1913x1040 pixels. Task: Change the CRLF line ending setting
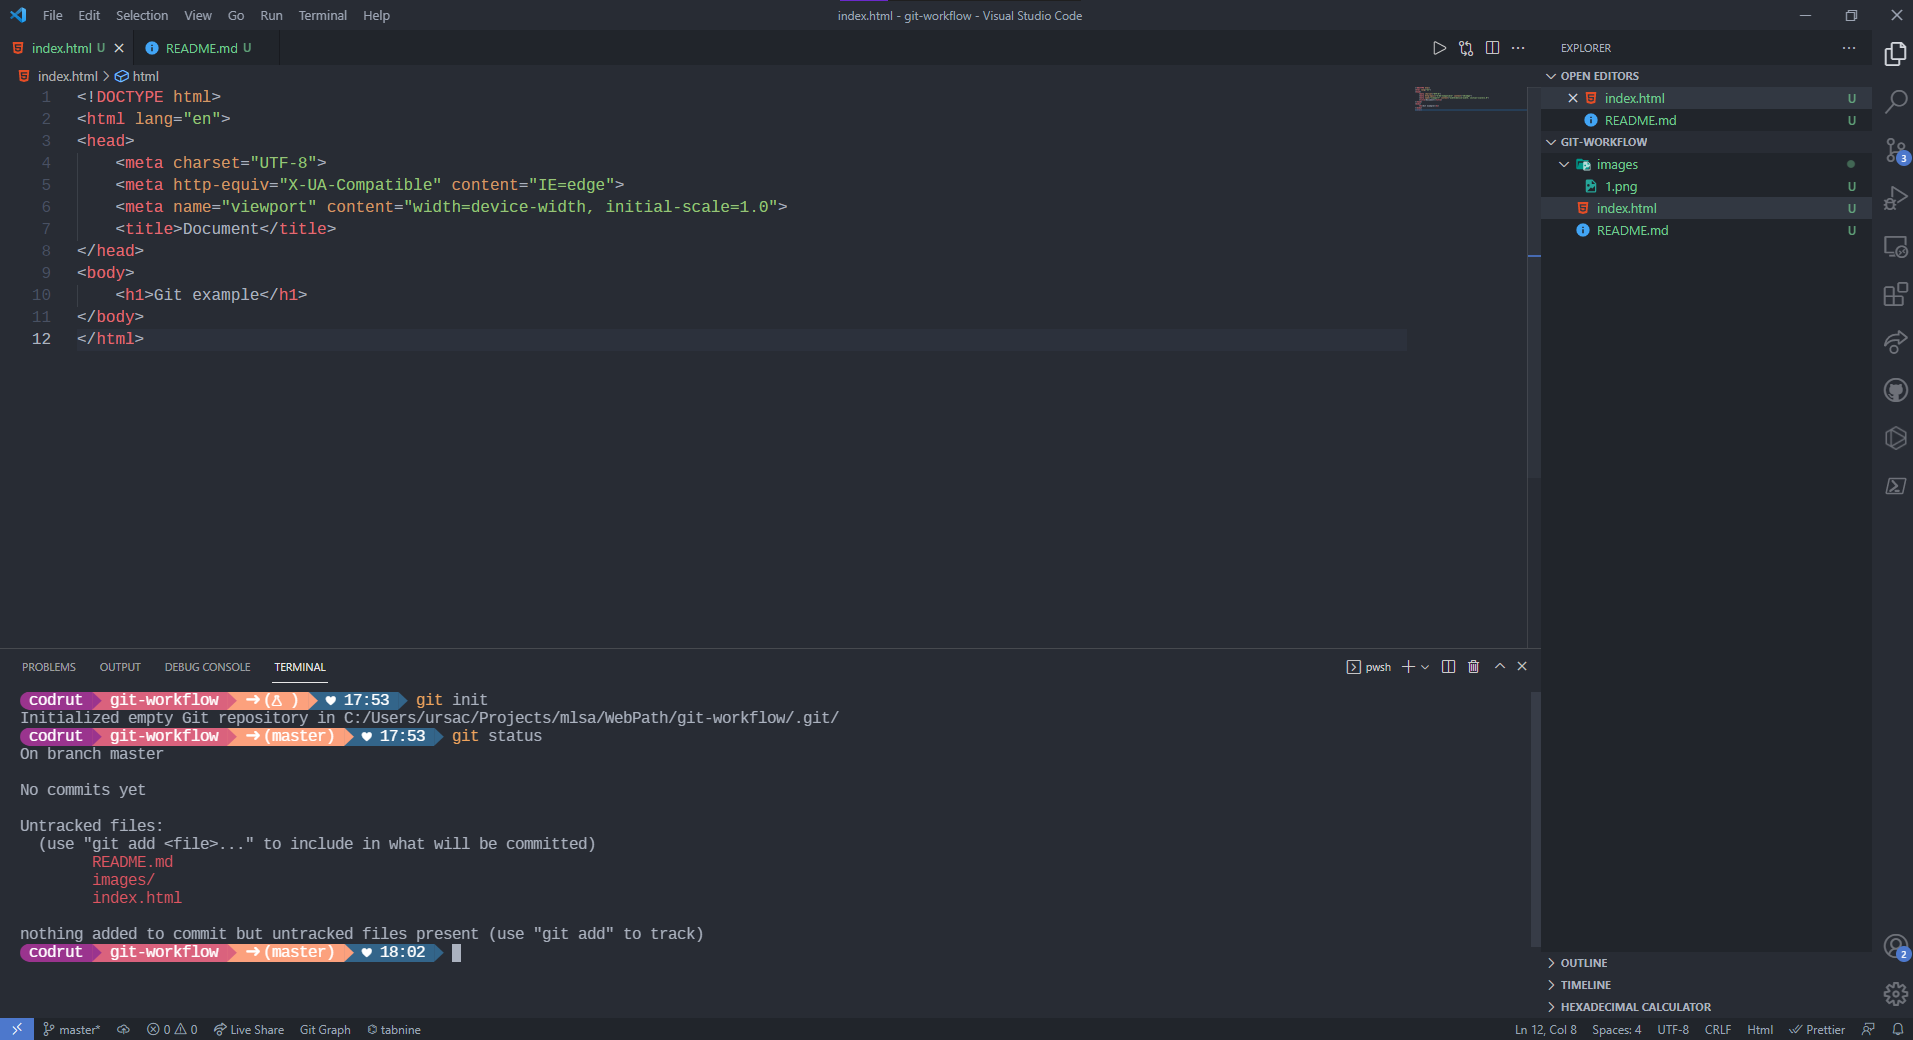pos(1718,1029)
